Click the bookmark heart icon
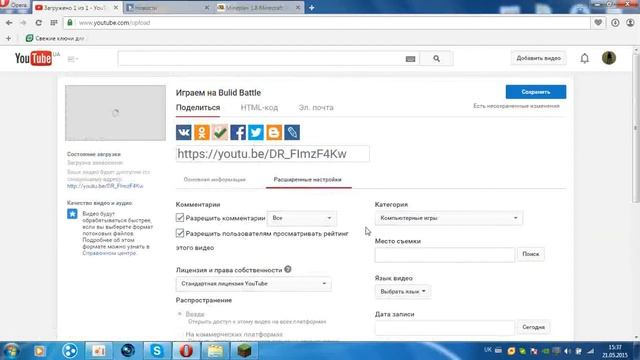Screen dimensions: 640x360 598,23
